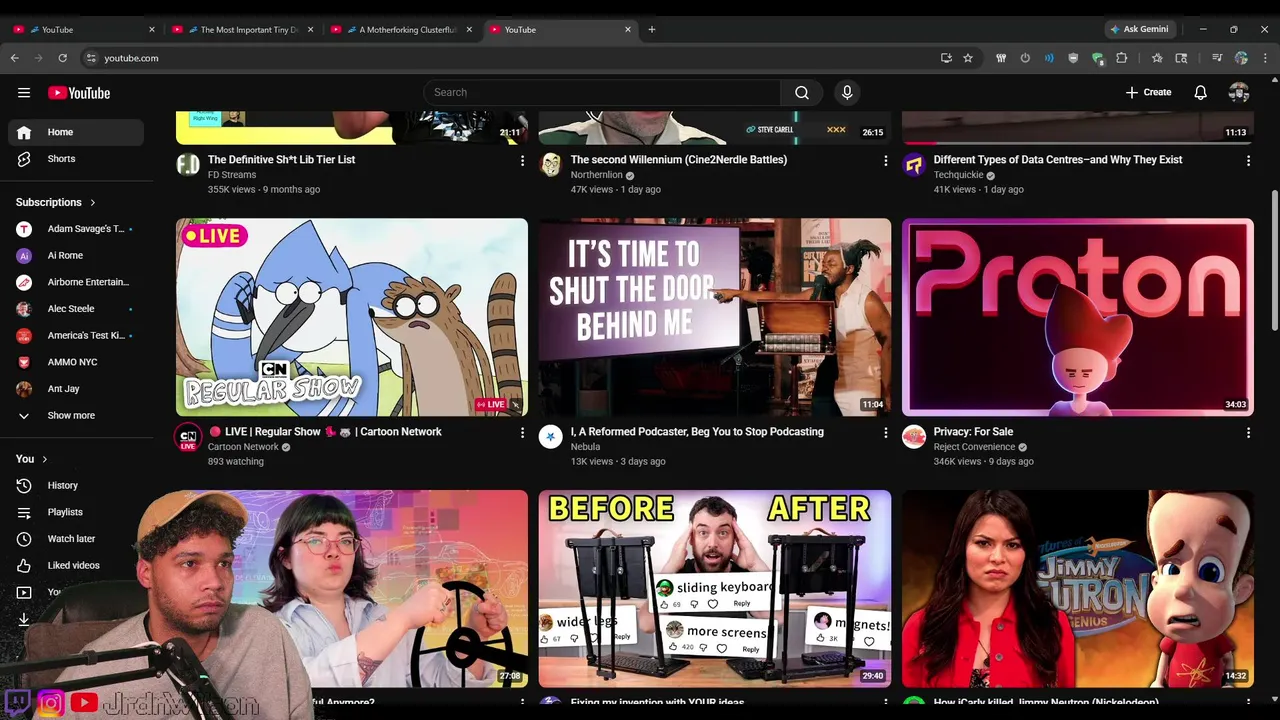The width and height of the screenshot is (1280, 720).
Task: Open the Jimmy Neutron video thumbnail
Action: coord(1078,589)
